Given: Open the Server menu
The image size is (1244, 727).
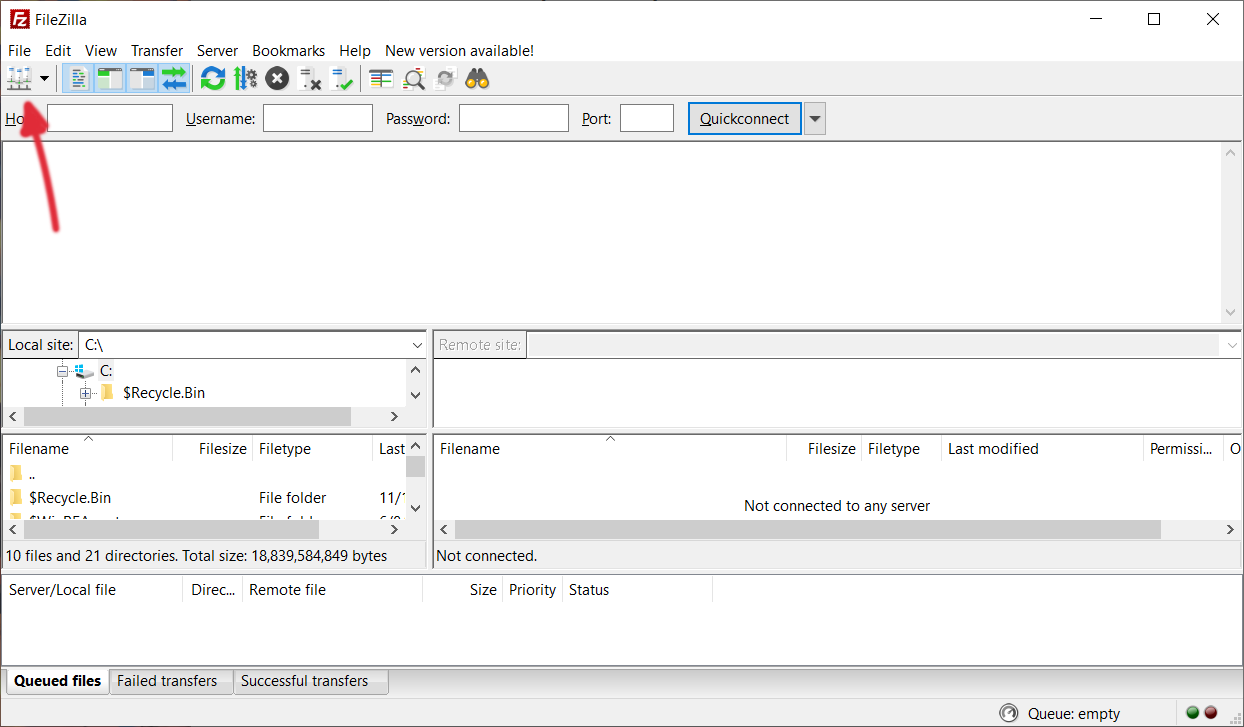Looking at the screenshot, I should tap(217, 50).
